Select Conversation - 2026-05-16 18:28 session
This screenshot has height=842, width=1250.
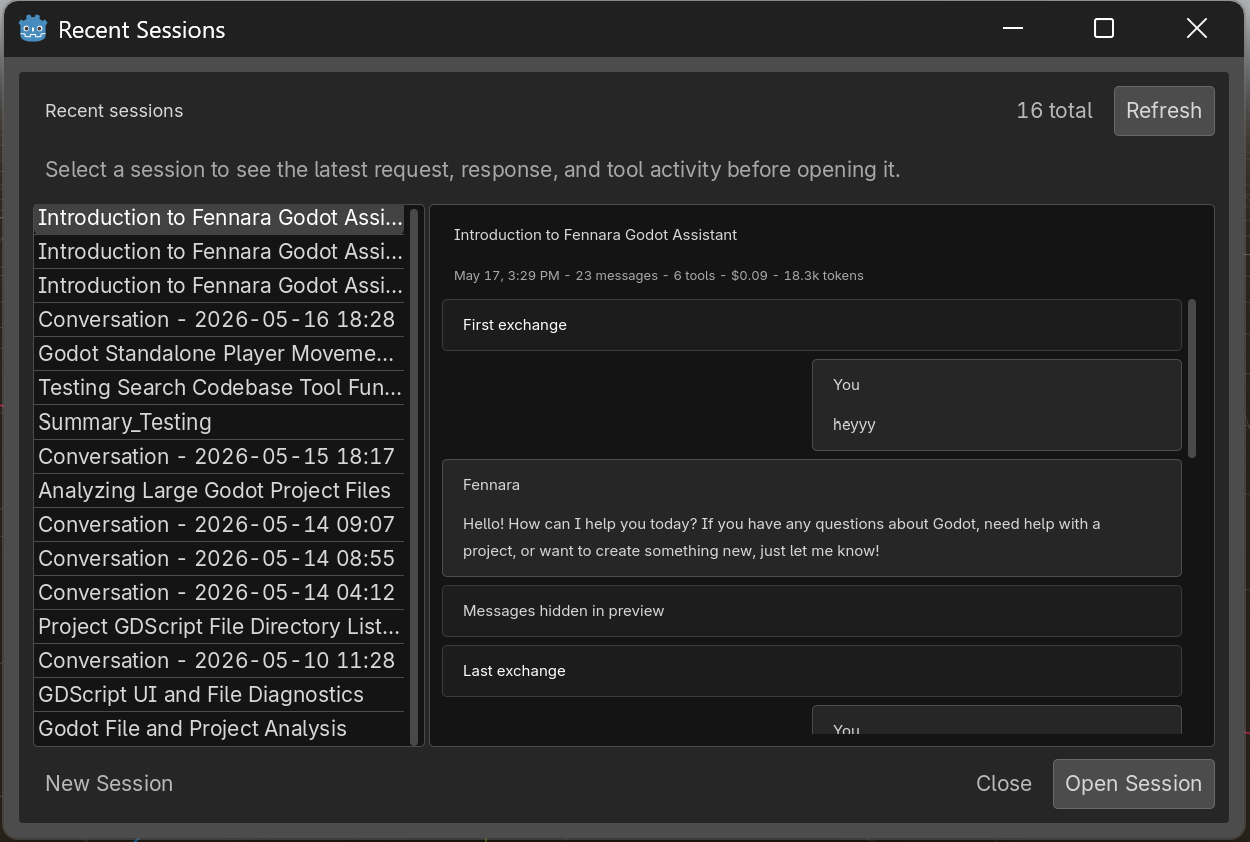[220, 319]
